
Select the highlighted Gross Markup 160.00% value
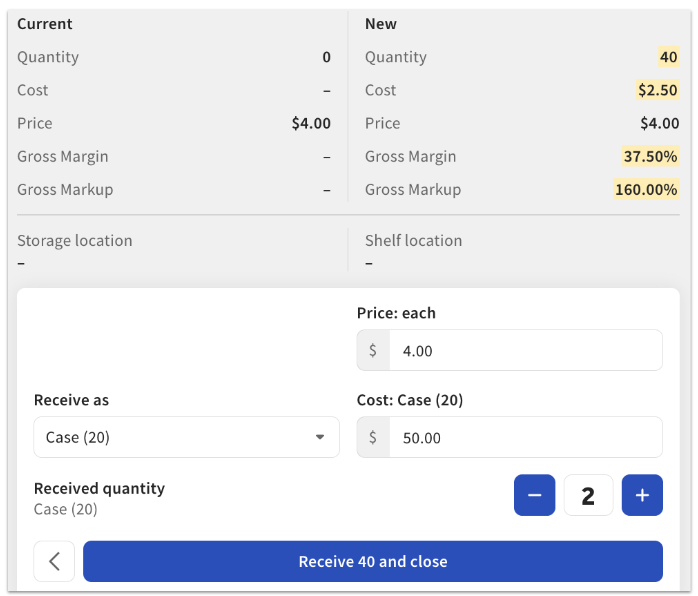(646, 189)
